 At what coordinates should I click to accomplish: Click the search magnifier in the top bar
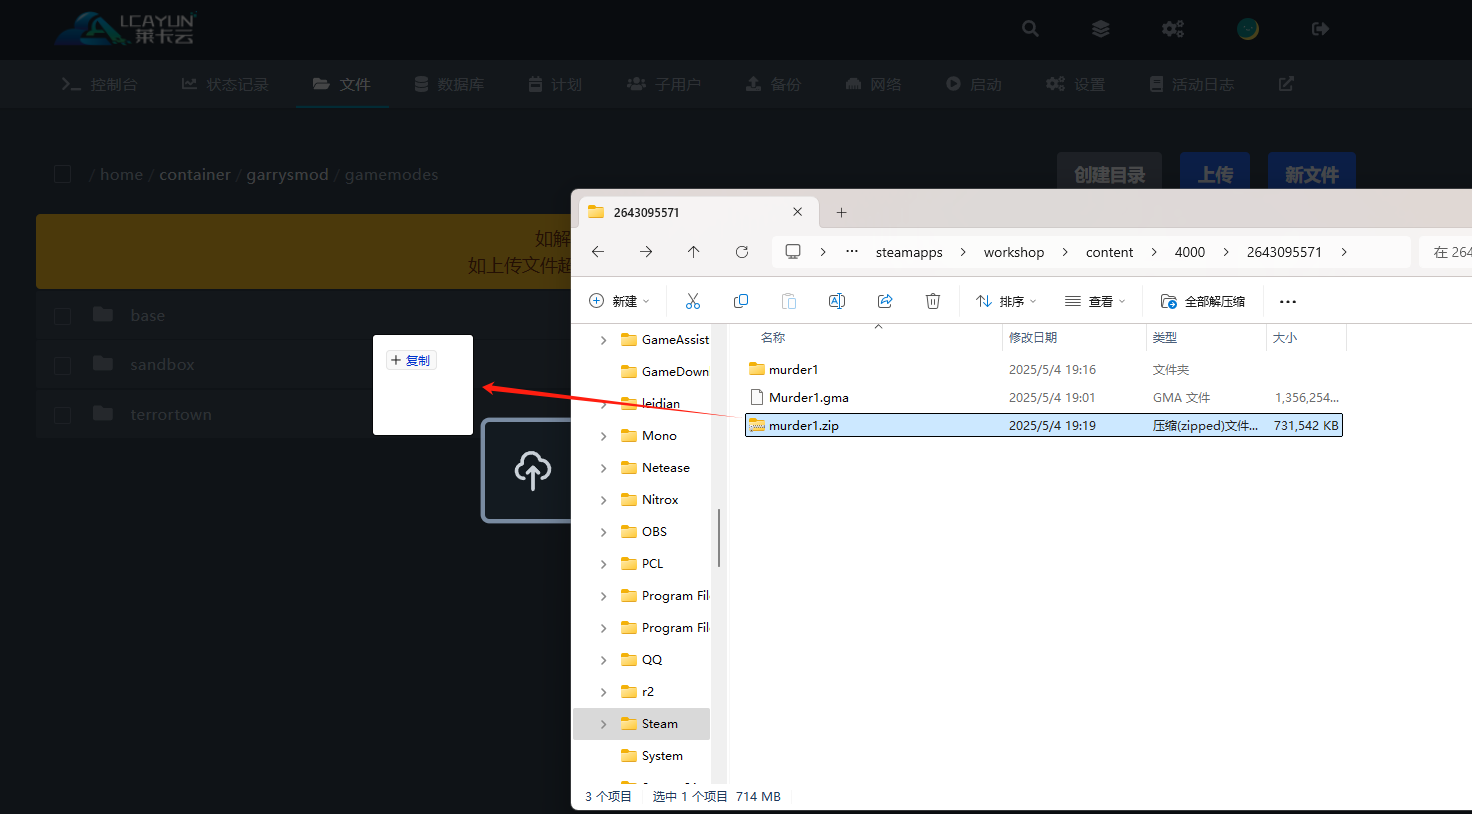pos(1030,29)
